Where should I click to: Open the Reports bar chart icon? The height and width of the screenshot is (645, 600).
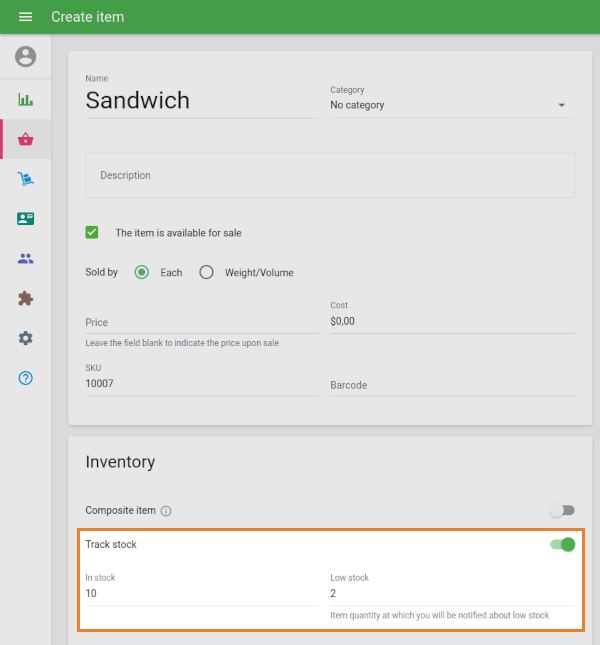coord(26,99)
